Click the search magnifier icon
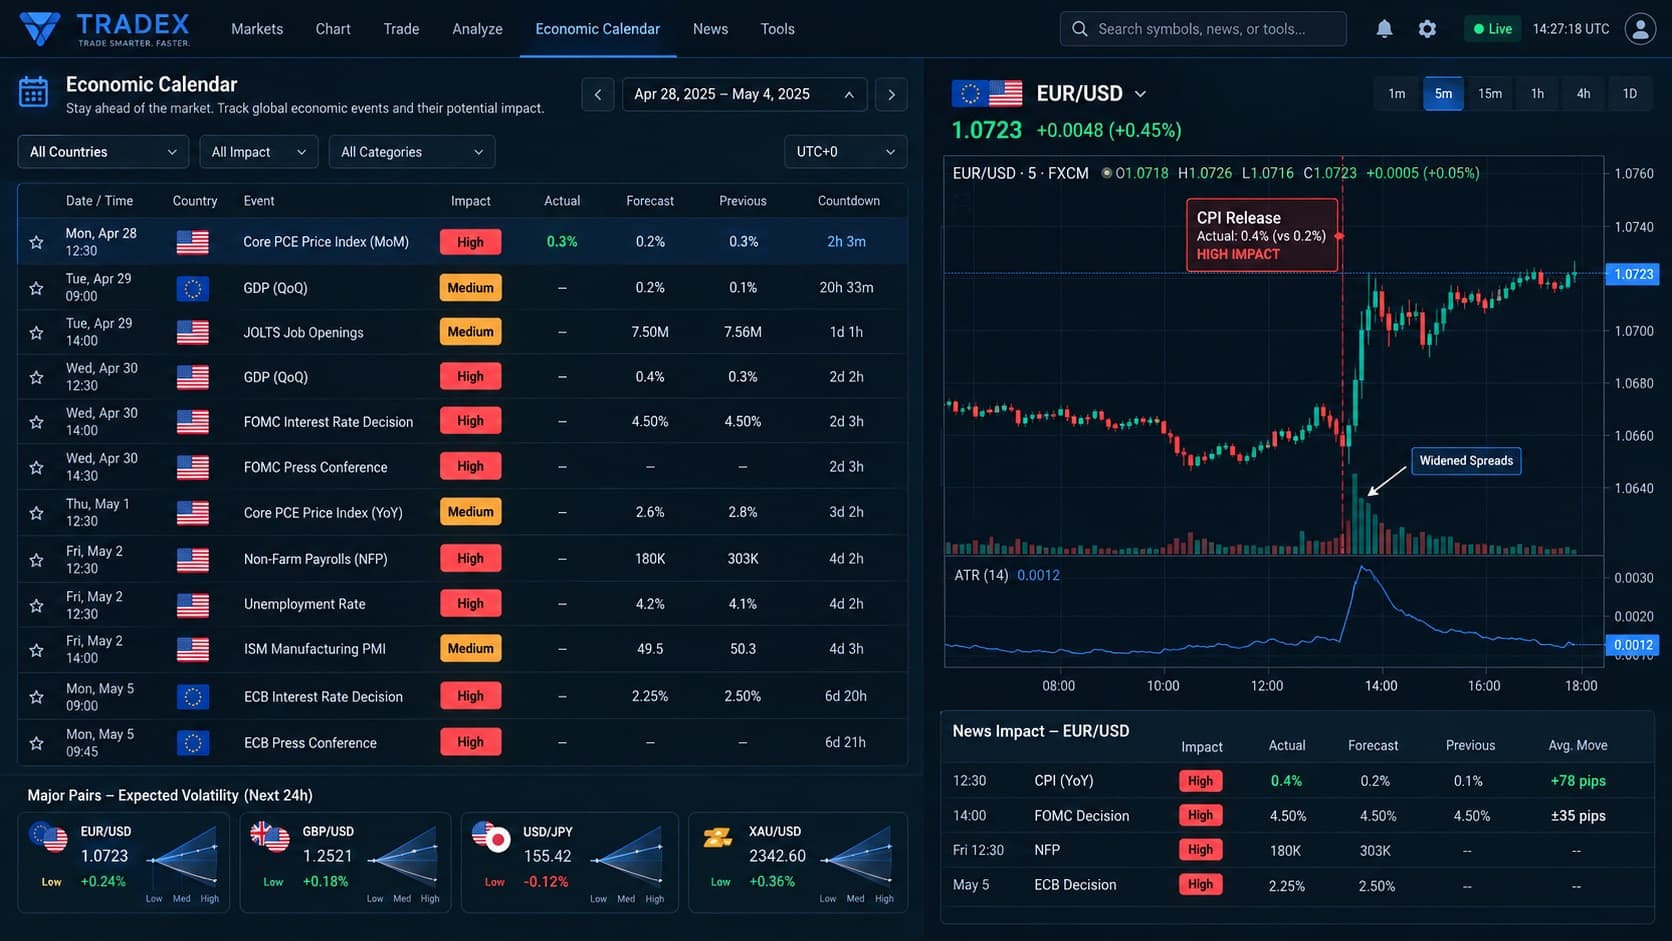Viewport: 1672px width, 941px height. (1080, 29)
